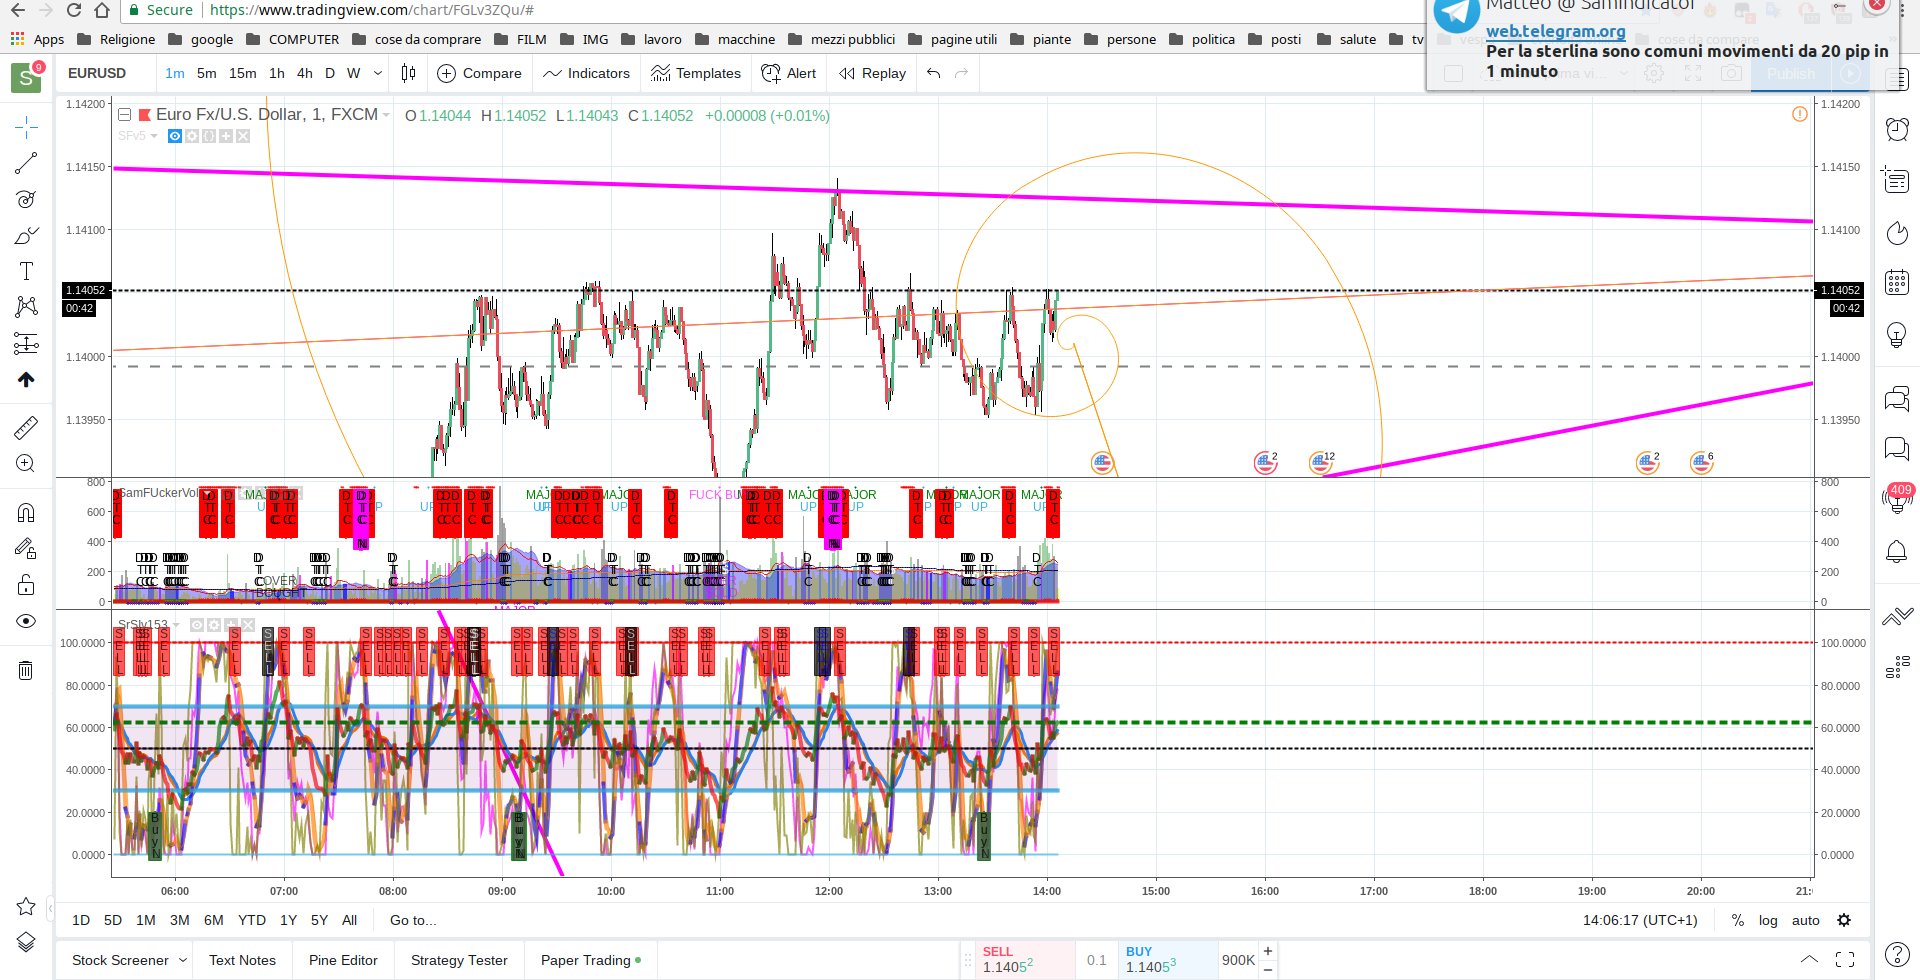Viewport: 1920px width, 980px height.
Task: Open public chats icon in right sidebar
Action: [1897, 399]
